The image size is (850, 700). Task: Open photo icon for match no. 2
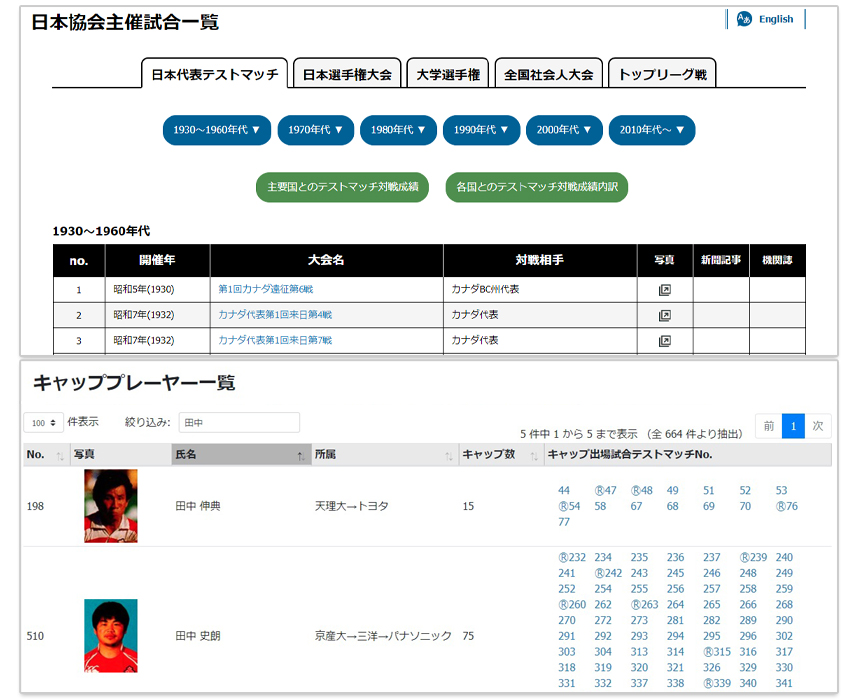tap(664, 315)
